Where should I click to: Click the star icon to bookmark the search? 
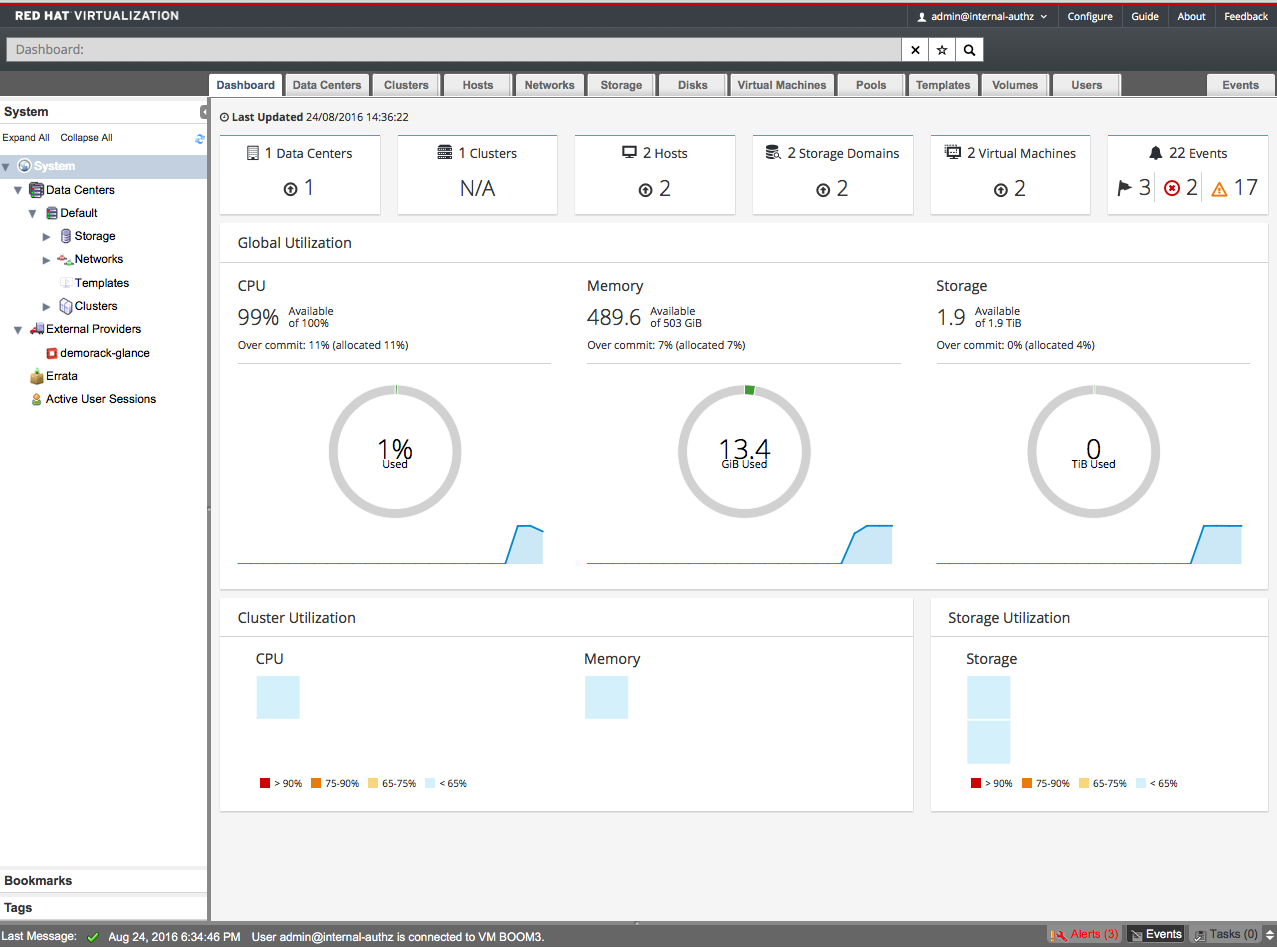click(x=941, y=49)
